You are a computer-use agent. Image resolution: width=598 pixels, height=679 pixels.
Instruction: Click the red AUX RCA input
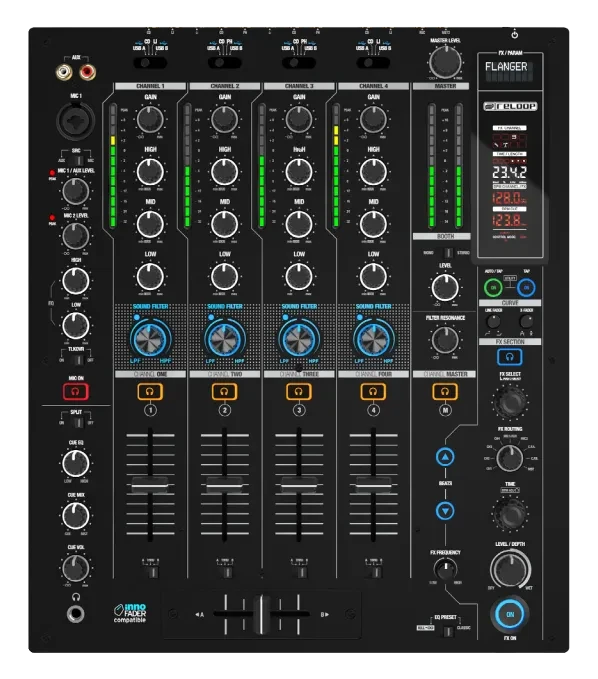click(87, 71)
